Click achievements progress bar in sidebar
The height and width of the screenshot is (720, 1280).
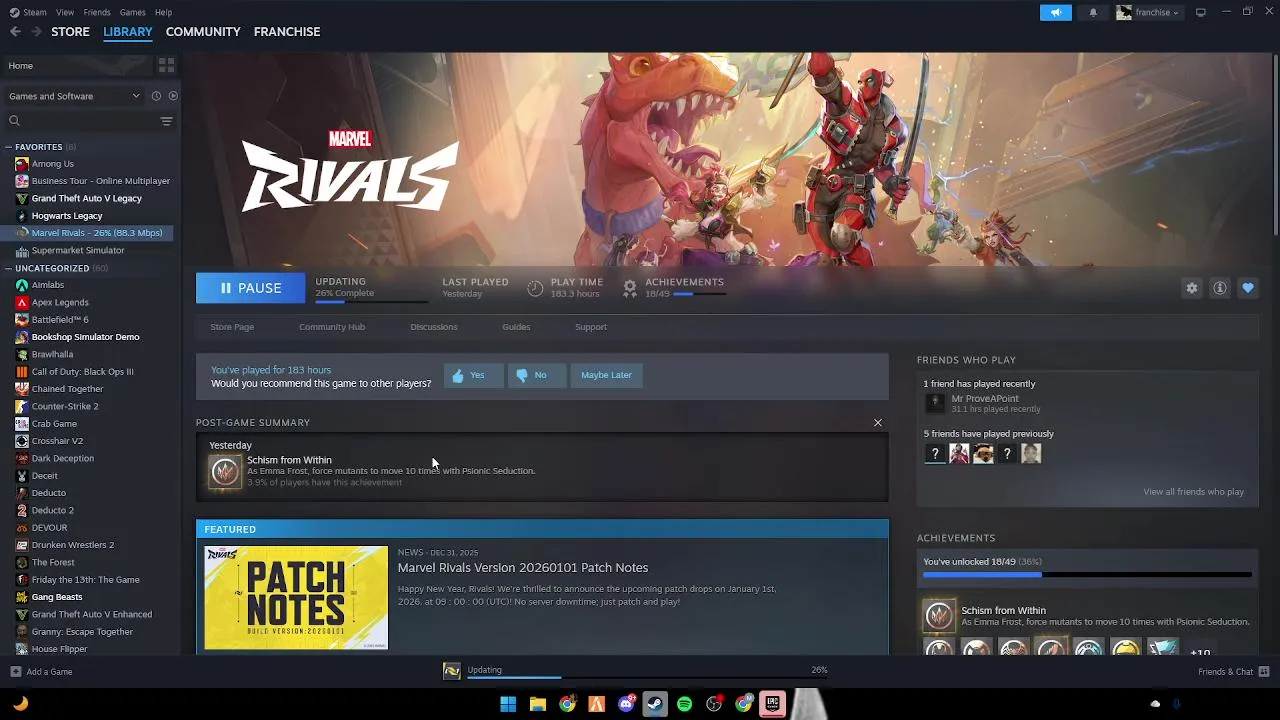tap(1087, 575)
